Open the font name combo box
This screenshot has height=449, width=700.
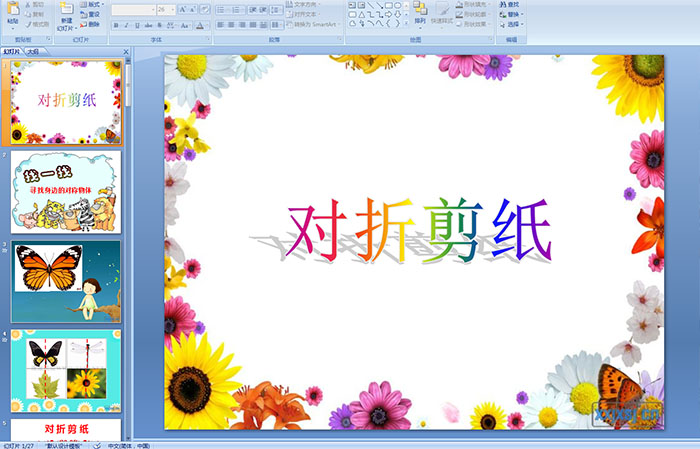[x=133, y=9]
